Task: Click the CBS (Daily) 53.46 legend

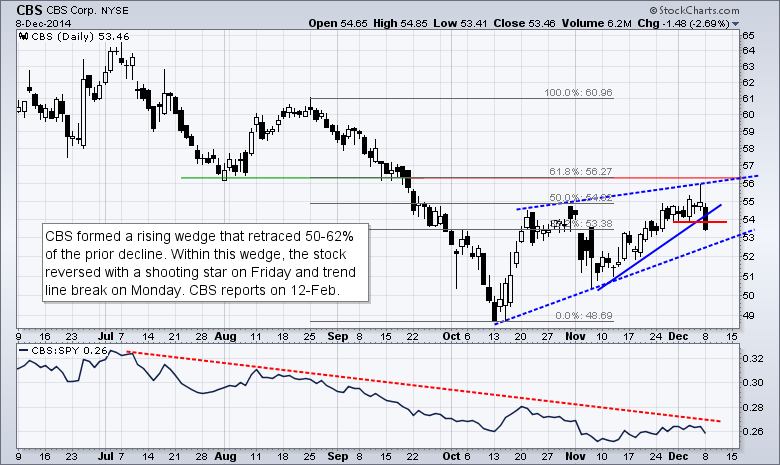Action: pyautogui.click(x=80, y=36)
